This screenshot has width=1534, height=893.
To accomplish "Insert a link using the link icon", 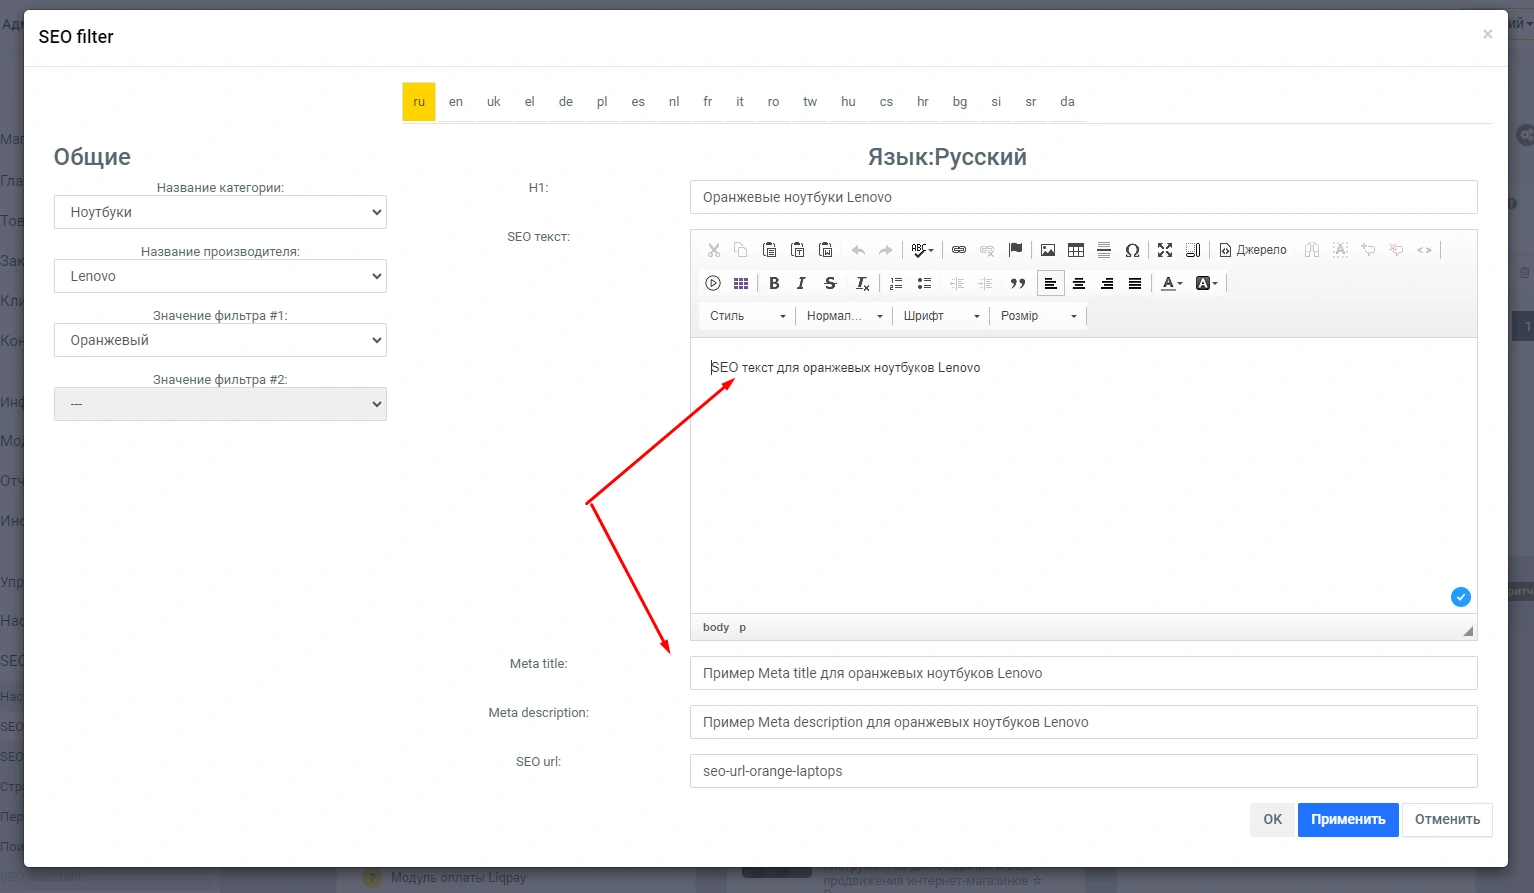I will (959, 250).
